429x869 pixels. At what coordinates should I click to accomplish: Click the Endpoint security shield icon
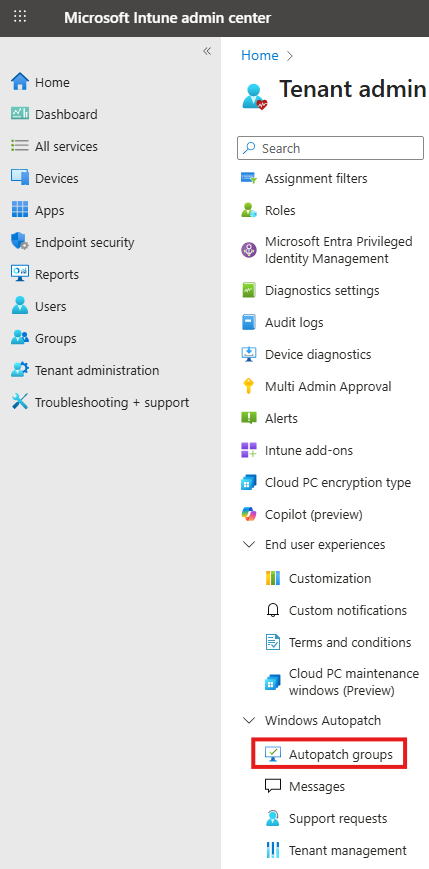[x=20, y=242]
